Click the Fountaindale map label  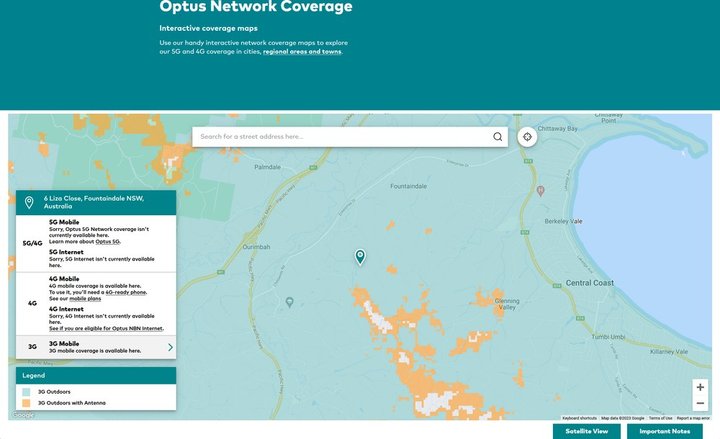(x=408, y=186)
